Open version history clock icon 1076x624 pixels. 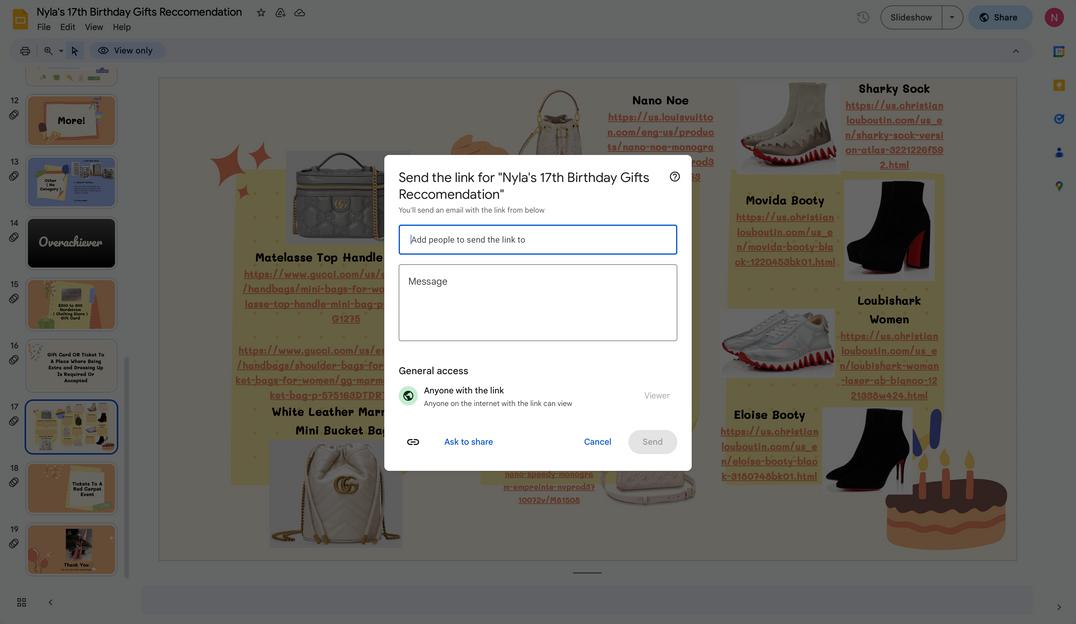[x=863, y=17]
